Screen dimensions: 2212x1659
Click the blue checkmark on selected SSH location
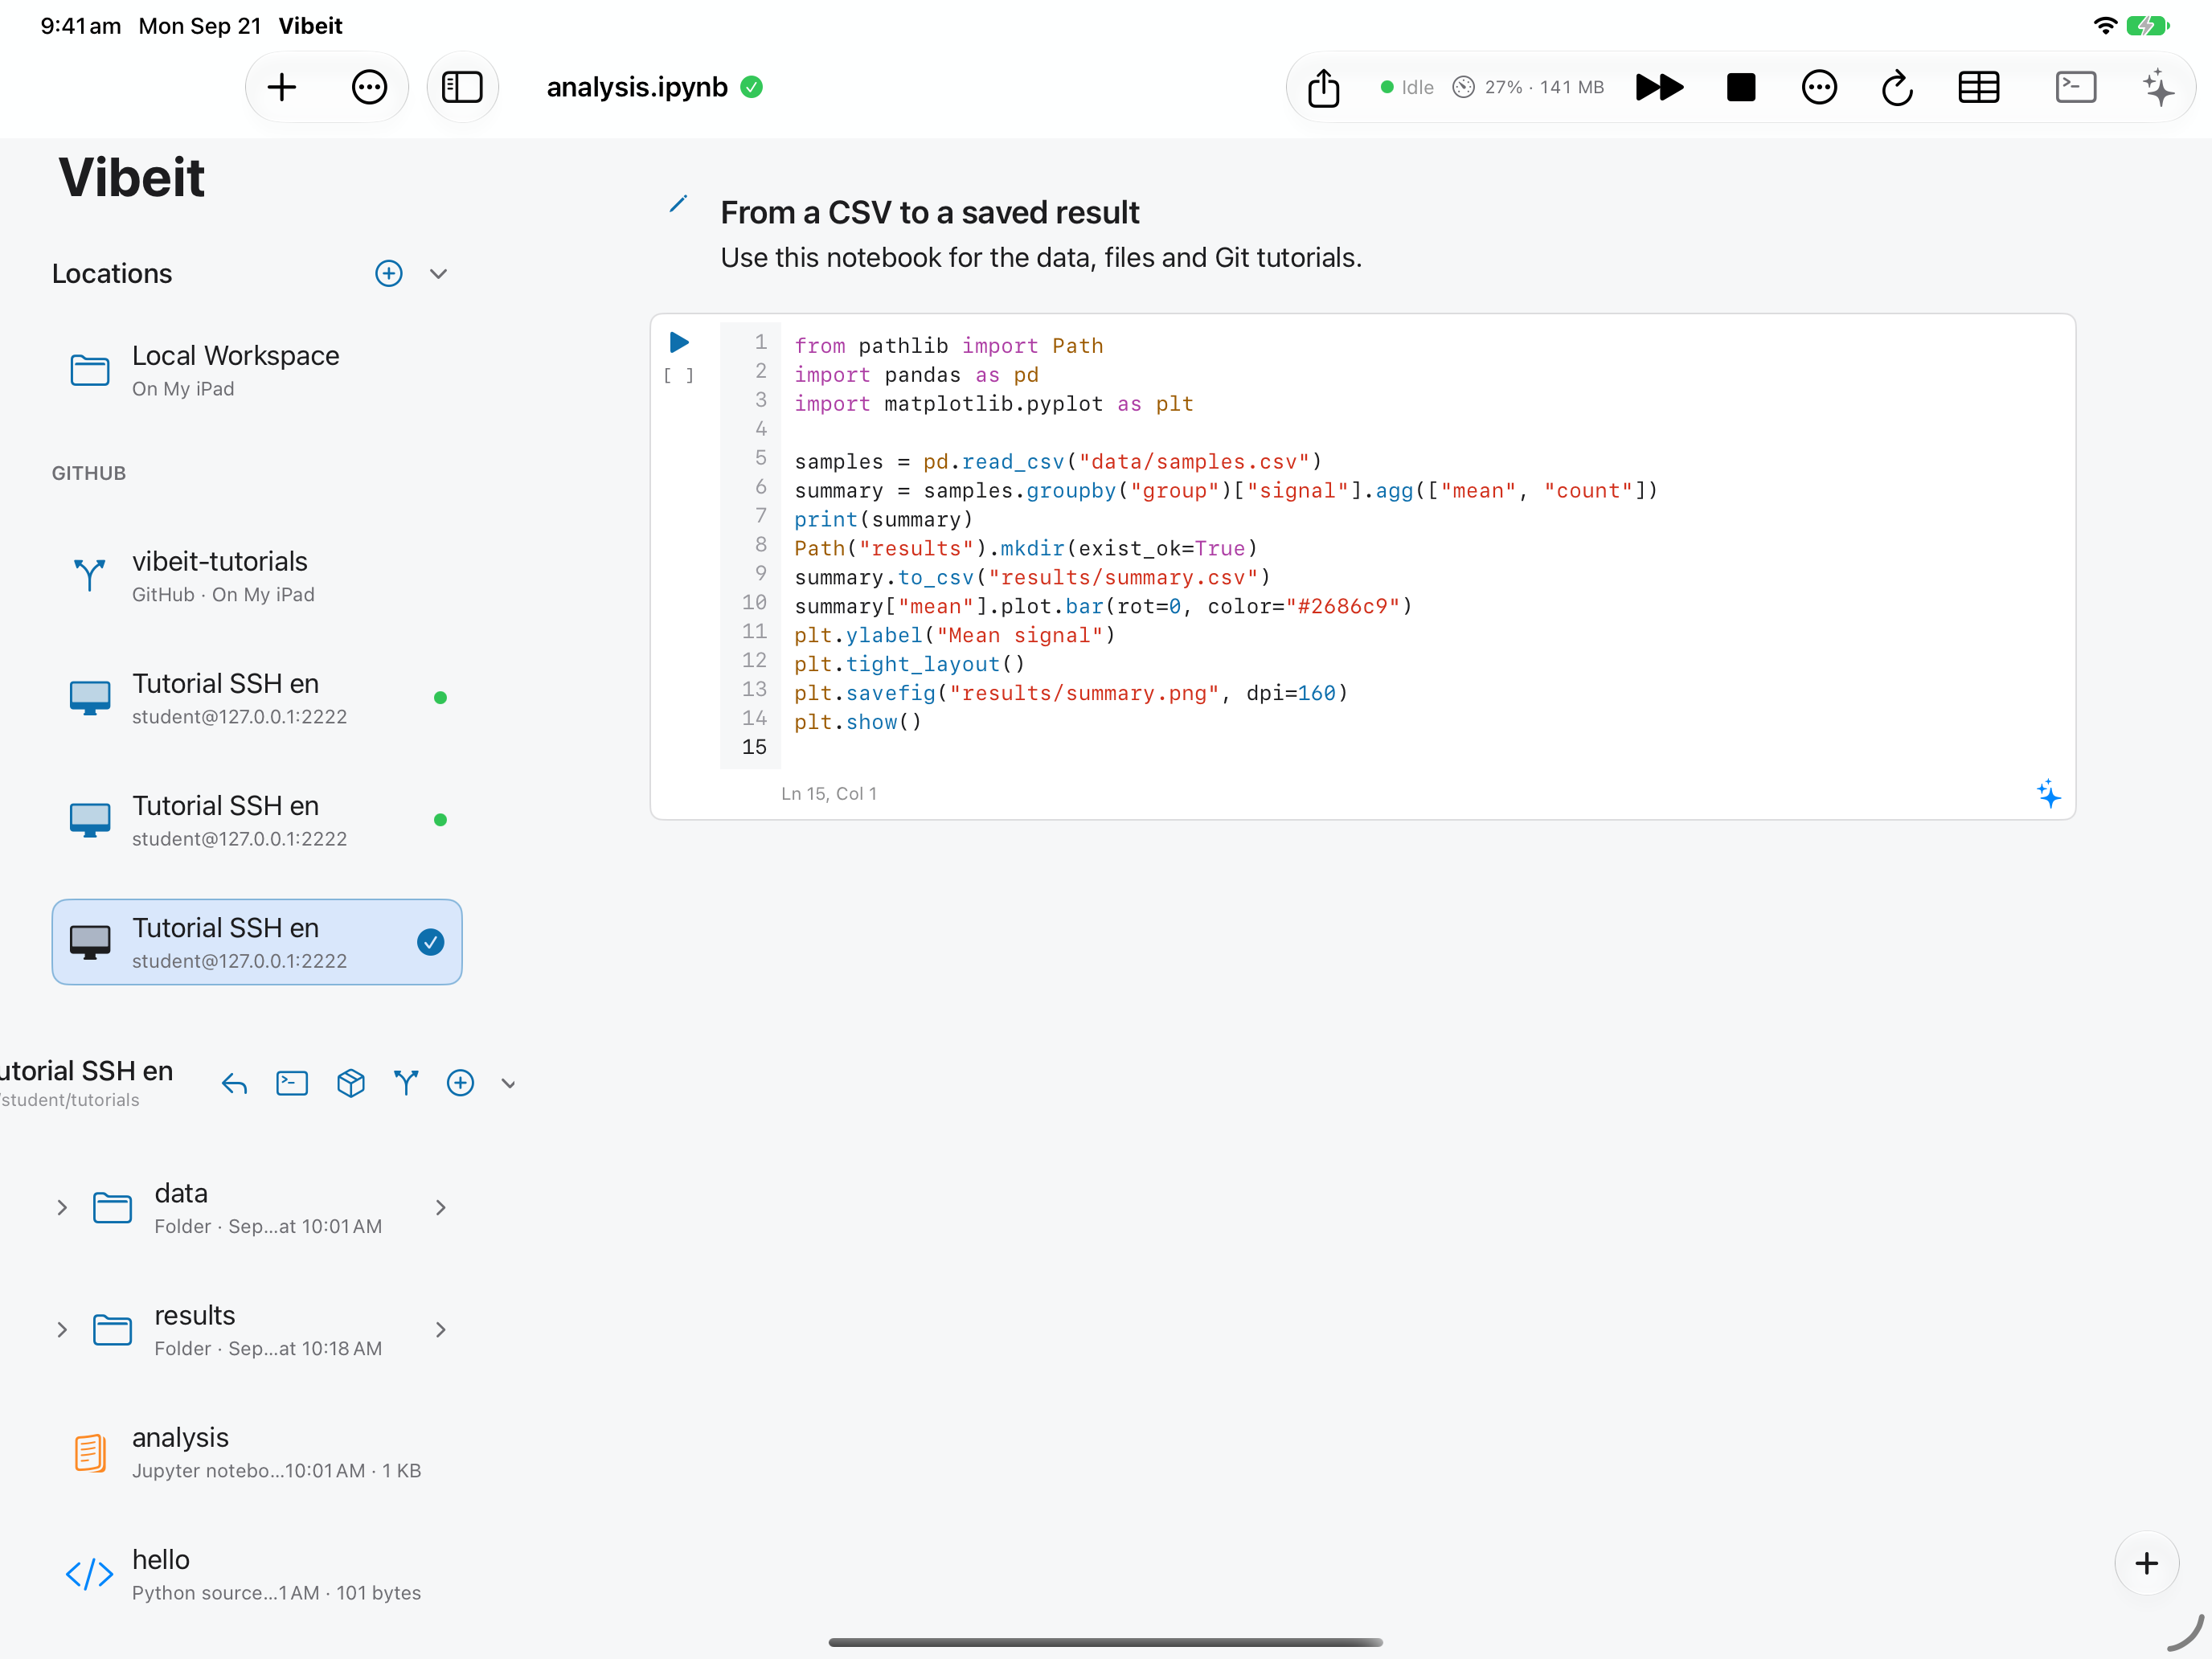[430, 942]
